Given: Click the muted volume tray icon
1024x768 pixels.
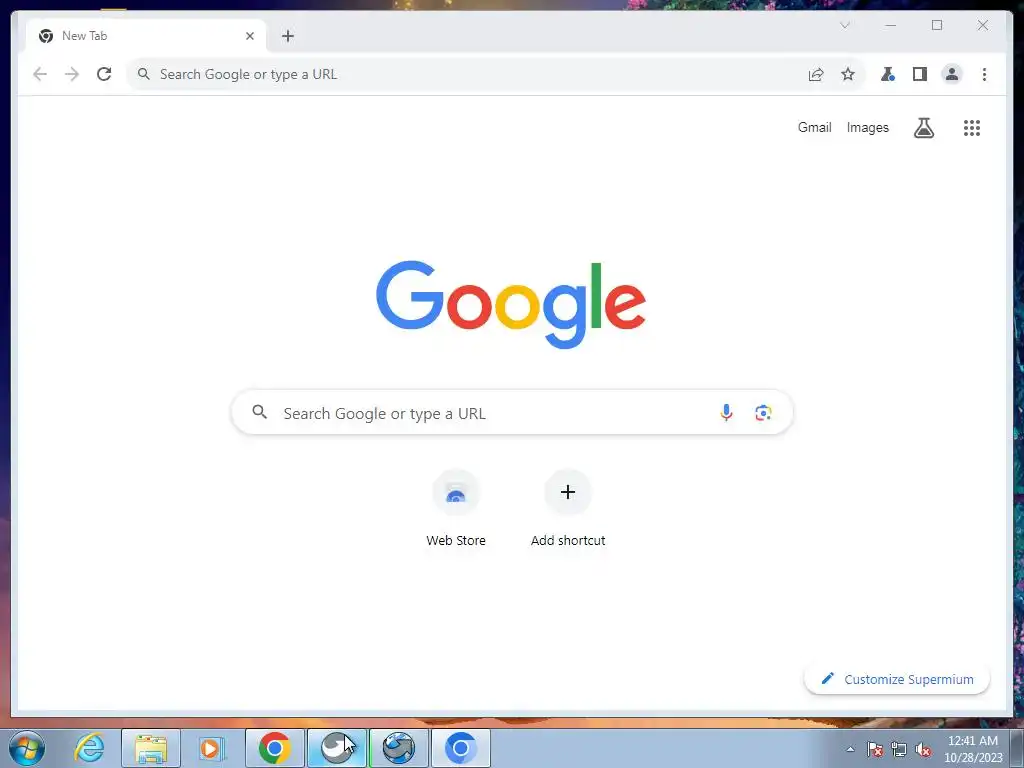Looking at the screenshot, I should [x=923, y=749].
